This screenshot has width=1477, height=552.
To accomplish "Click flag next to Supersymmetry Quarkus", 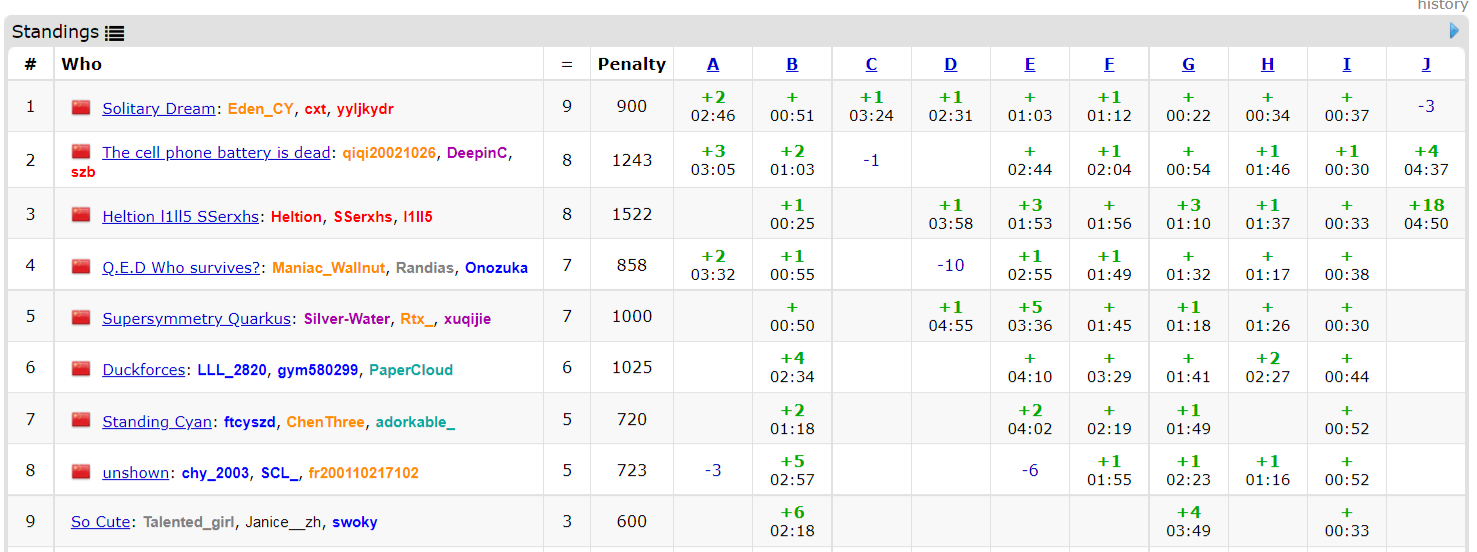I will [81, 318].
